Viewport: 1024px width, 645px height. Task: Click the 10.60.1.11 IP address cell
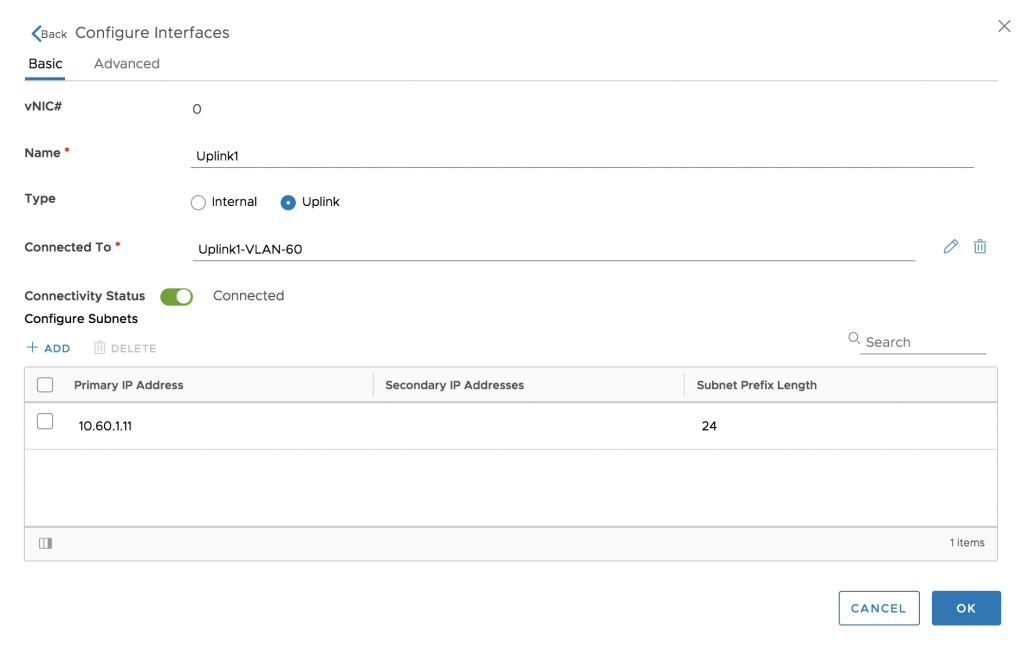click(105, 426)
